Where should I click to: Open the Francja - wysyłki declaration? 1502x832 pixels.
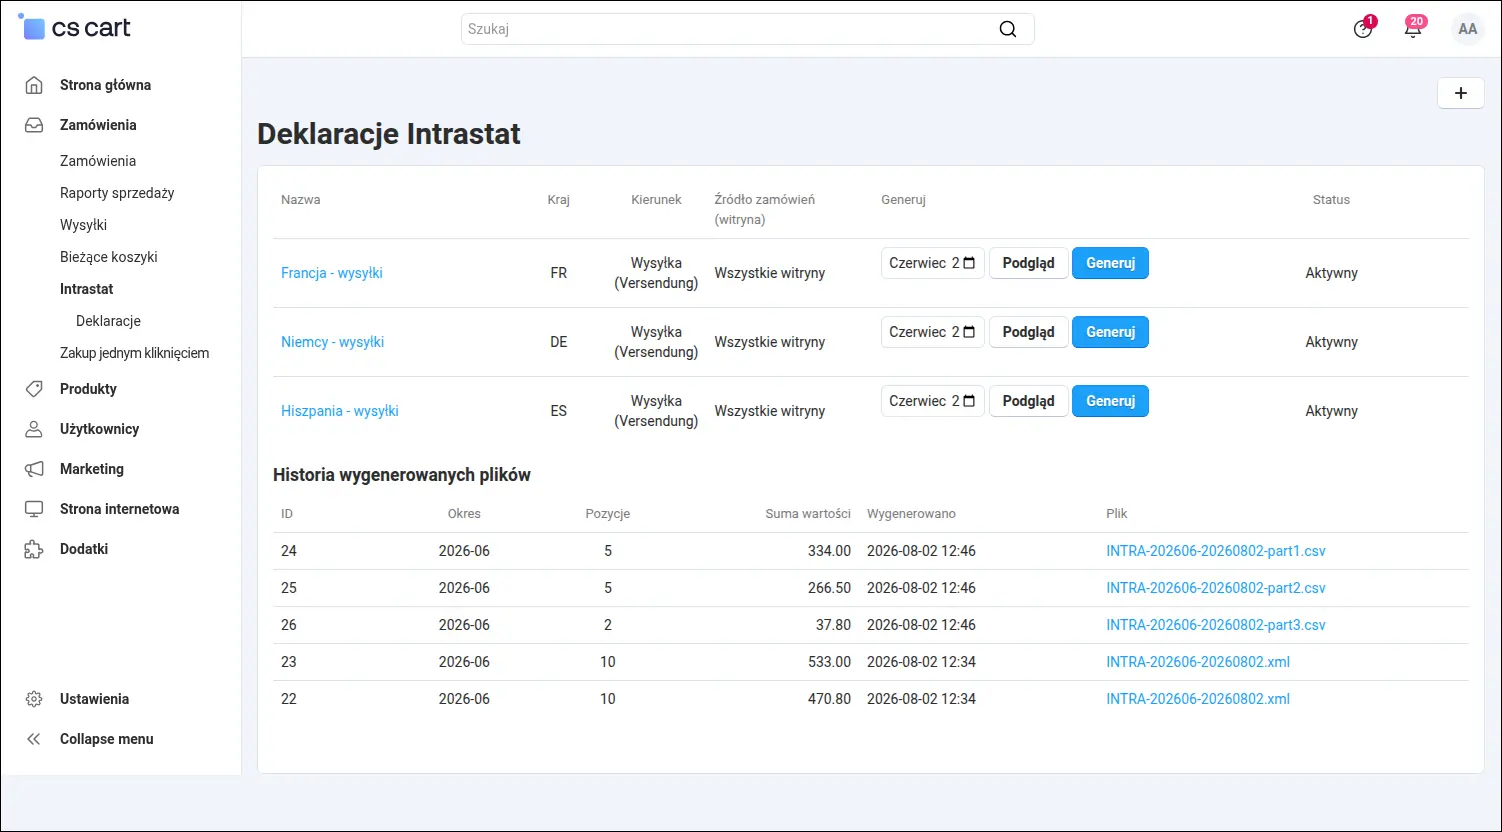click(x=332, y=273)
